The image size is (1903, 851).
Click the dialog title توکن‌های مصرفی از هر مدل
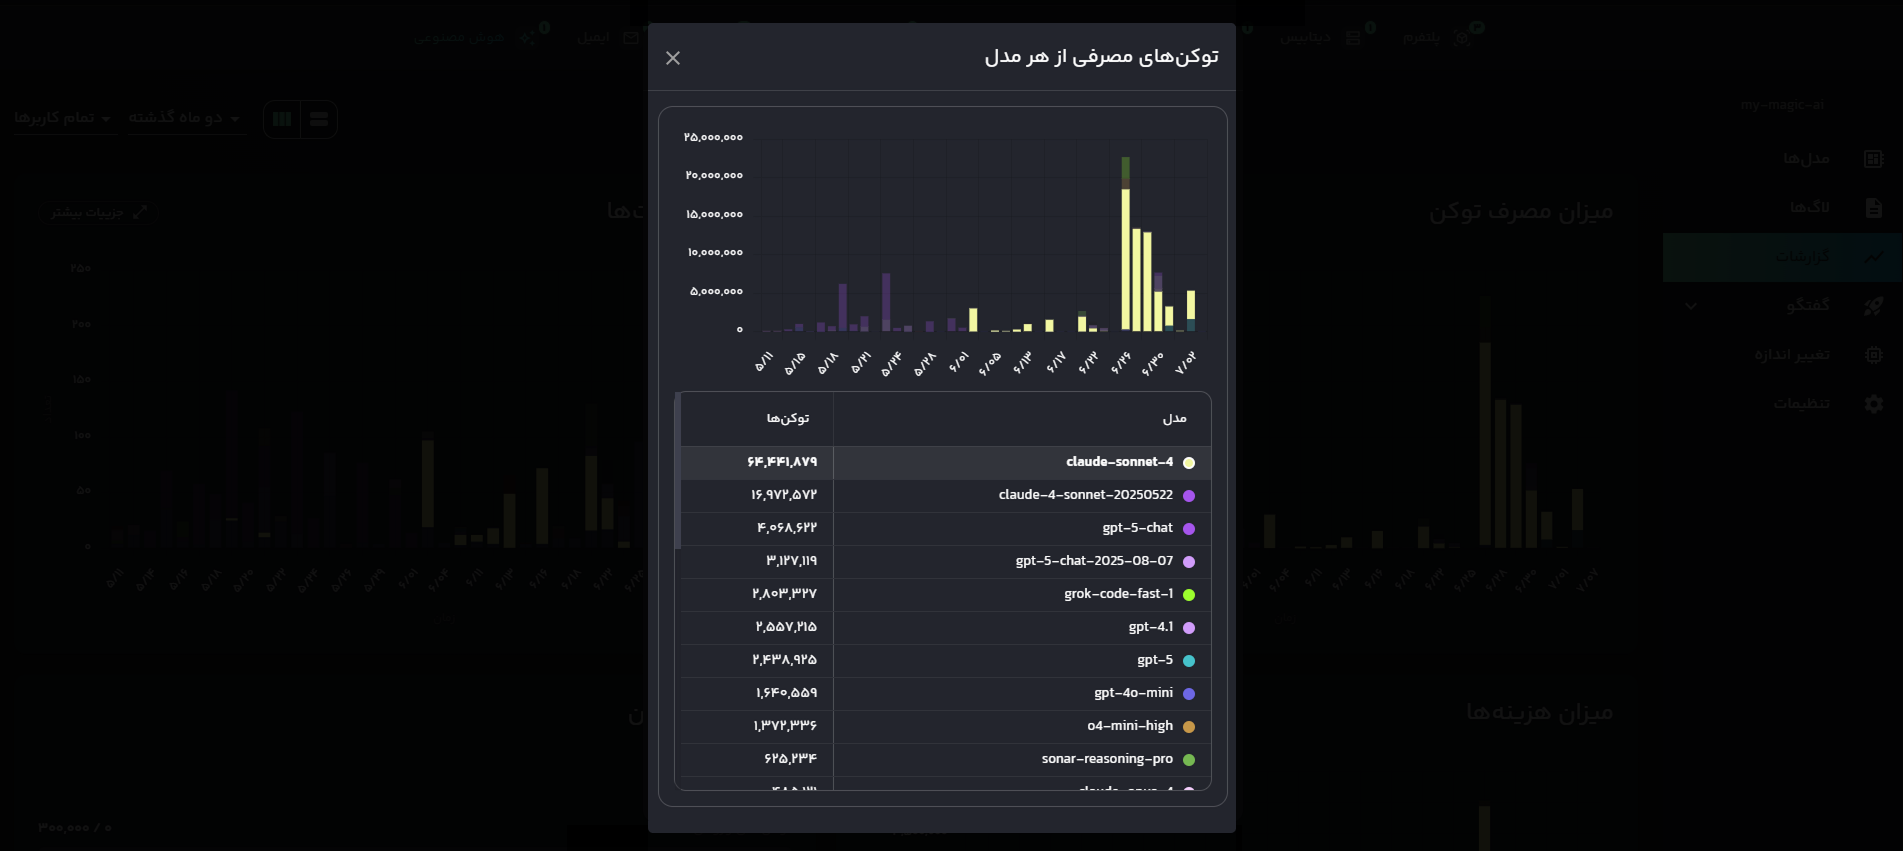[x=1101, y=57]
